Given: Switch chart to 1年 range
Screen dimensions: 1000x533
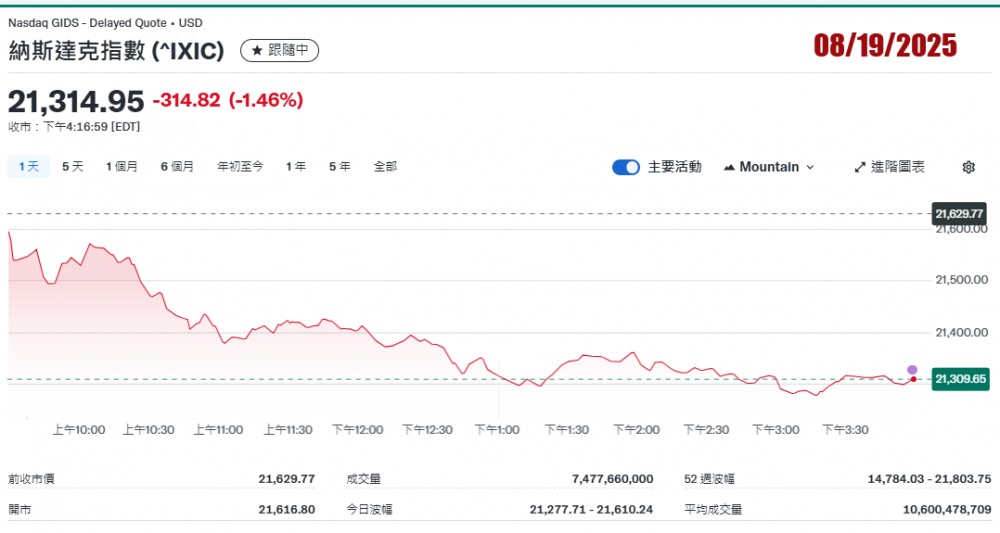Looking at the screenshot, I should coord(296,167).
